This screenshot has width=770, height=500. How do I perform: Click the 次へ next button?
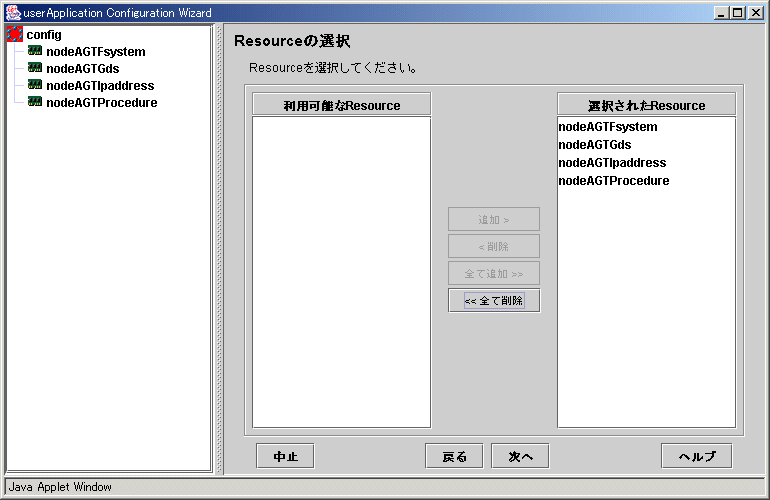520,456
